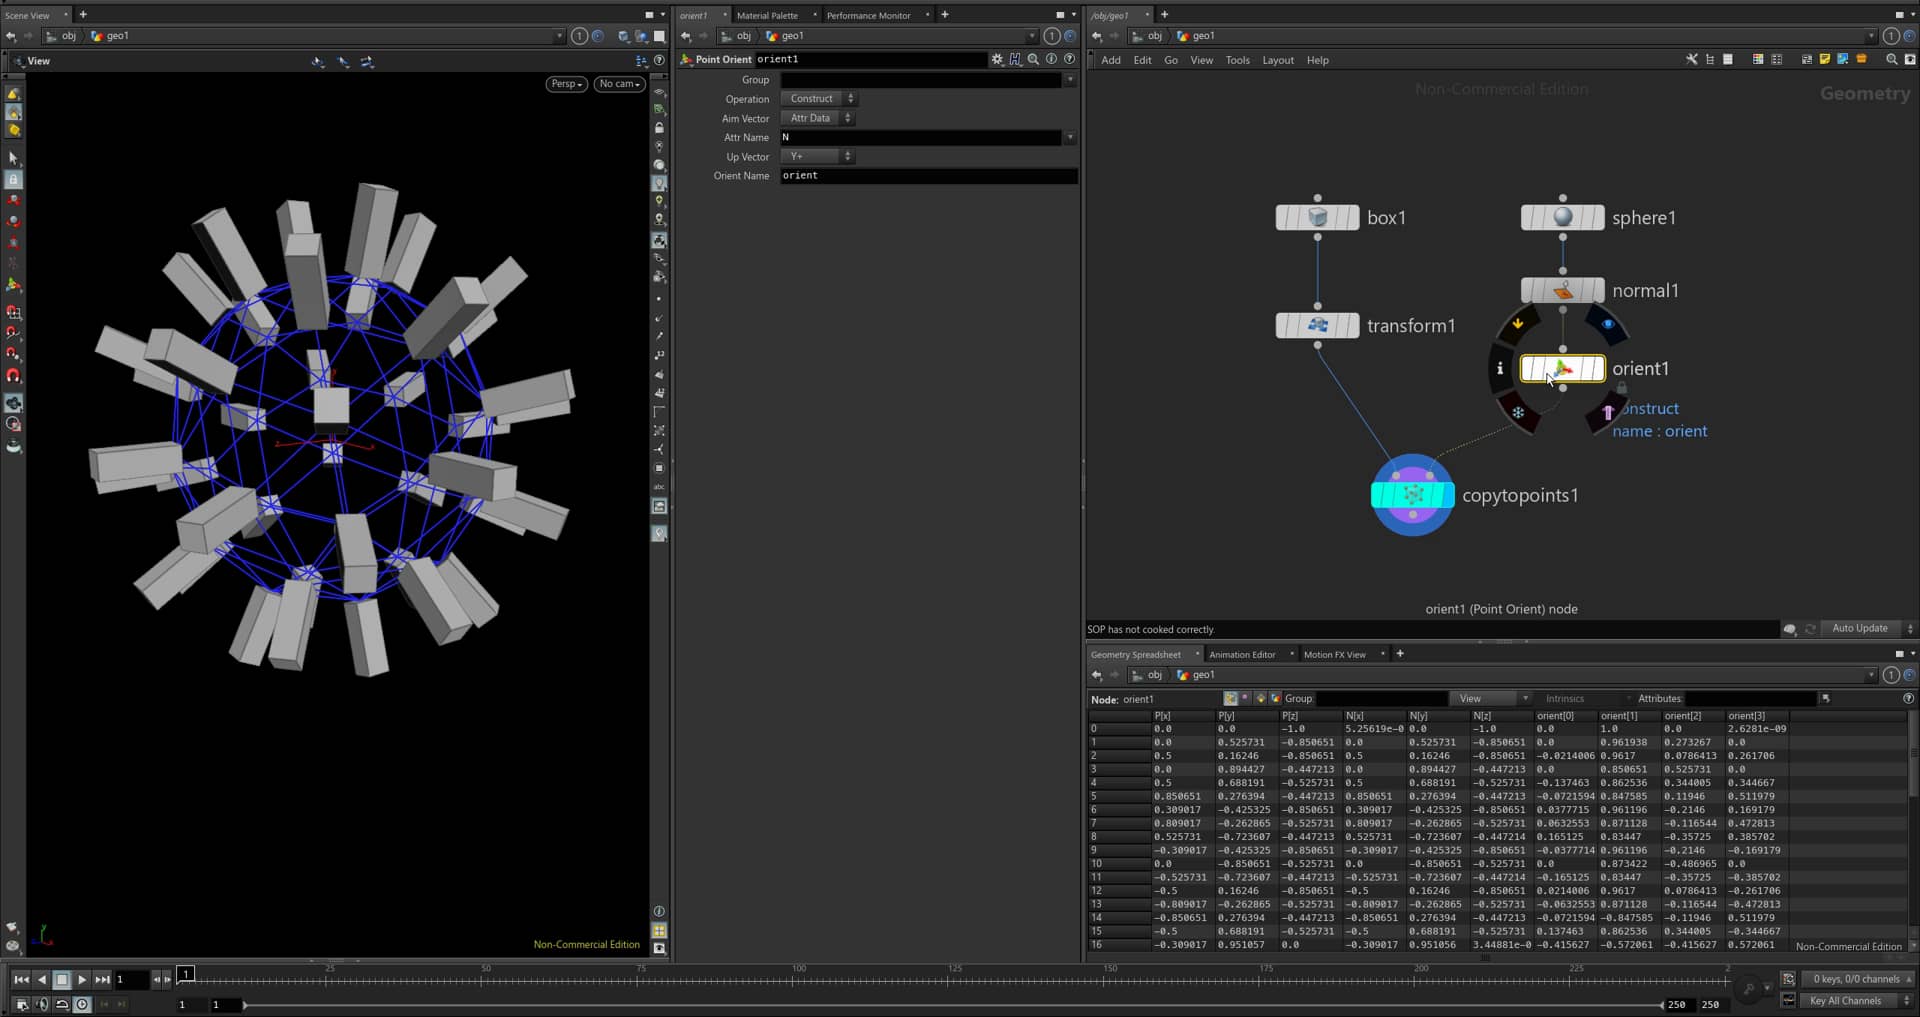Screen dimensions: 1920x1017
Task: Open the Persp viewport menu
Action: 566,84
